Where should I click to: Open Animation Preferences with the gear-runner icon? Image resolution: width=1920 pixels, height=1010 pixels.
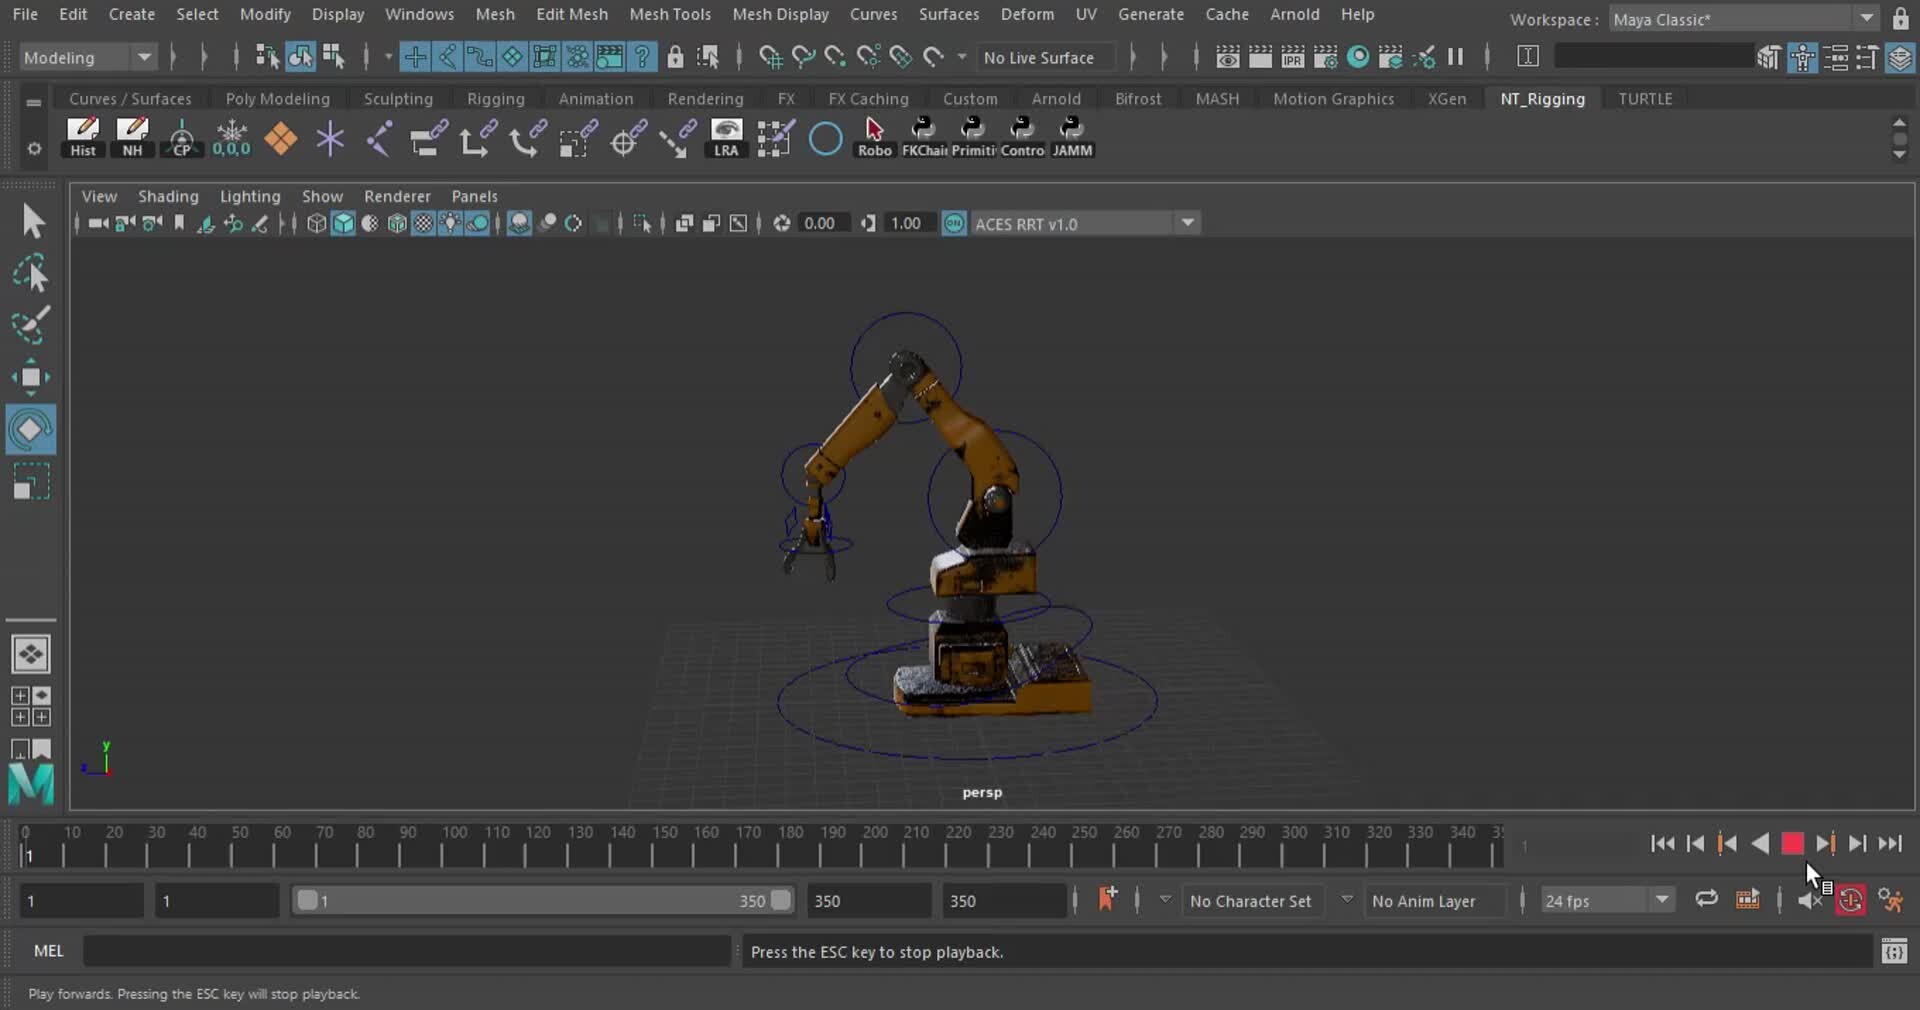click(x=1891, y=901)
